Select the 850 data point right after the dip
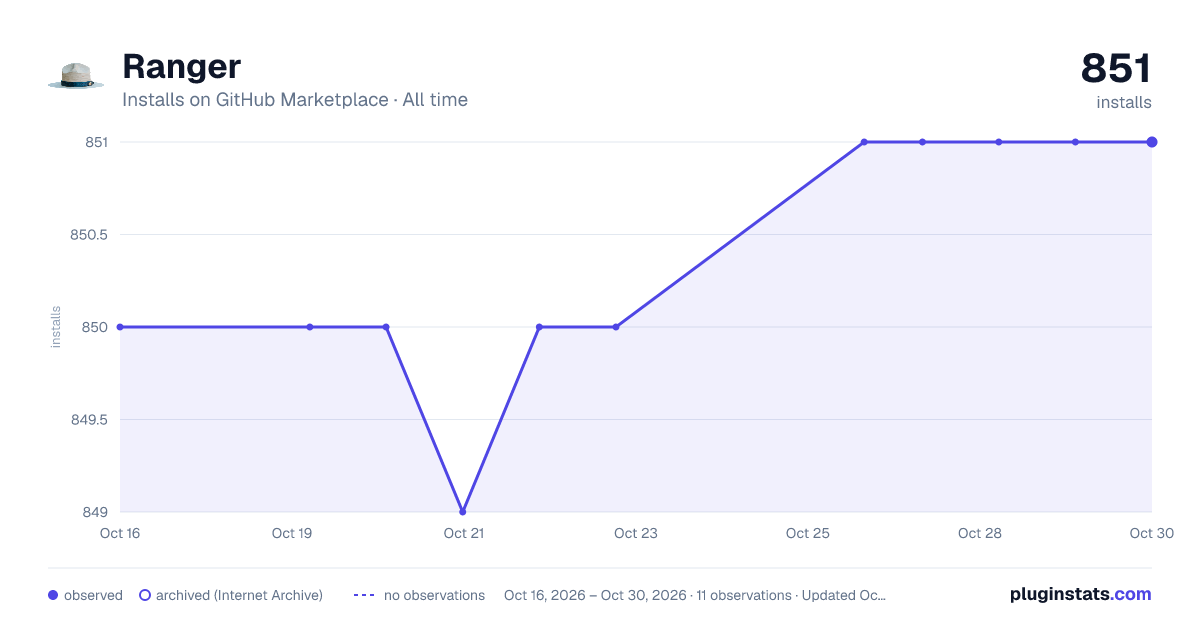Screen dimensions: 1200x630 [539, 327]
